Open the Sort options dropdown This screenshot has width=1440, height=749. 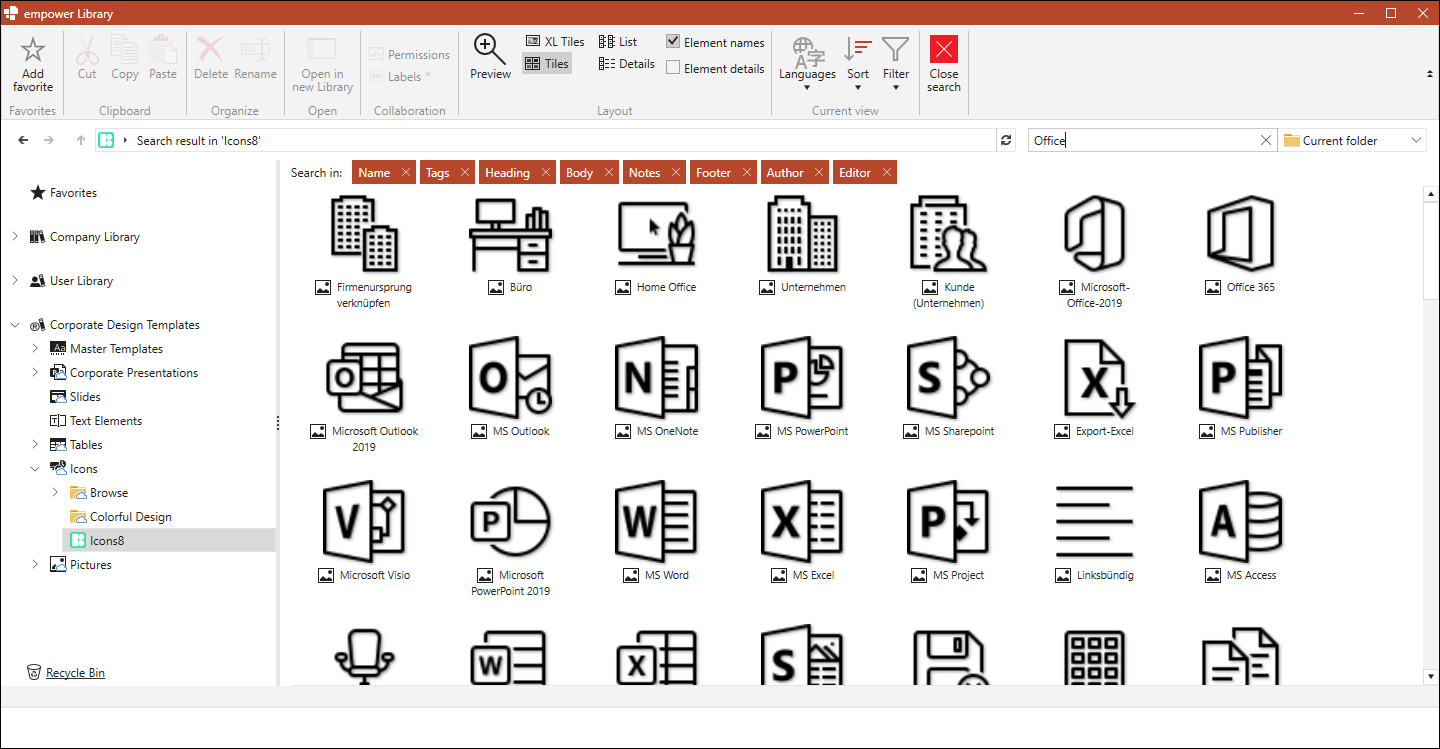pos(858,64)
